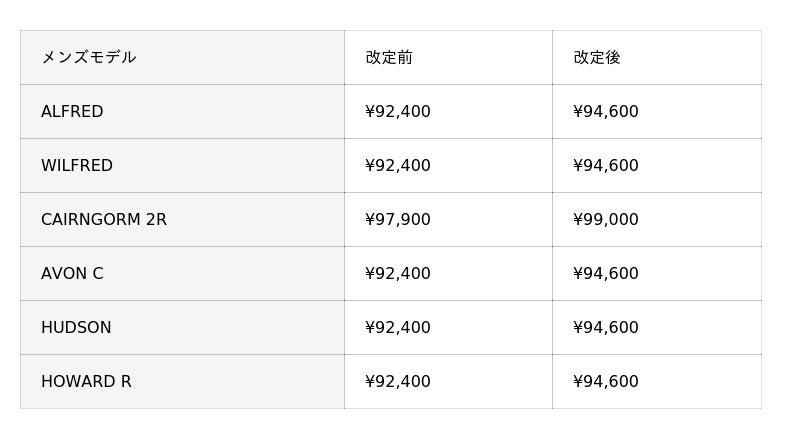The image size is (800, 439).
Task: Select the 改定前 column header
Action: (x=389, y=58)
